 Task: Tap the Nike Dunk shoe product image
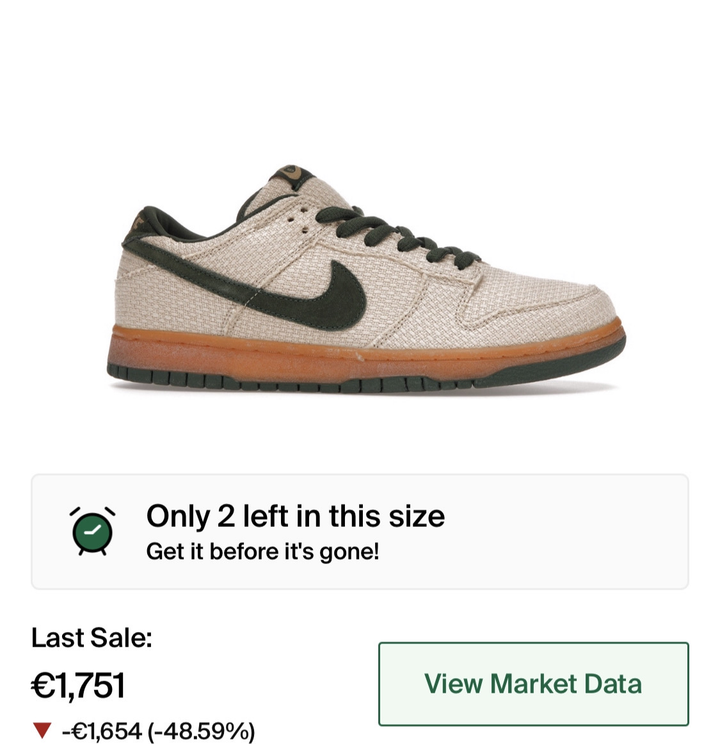click(366, 279)
